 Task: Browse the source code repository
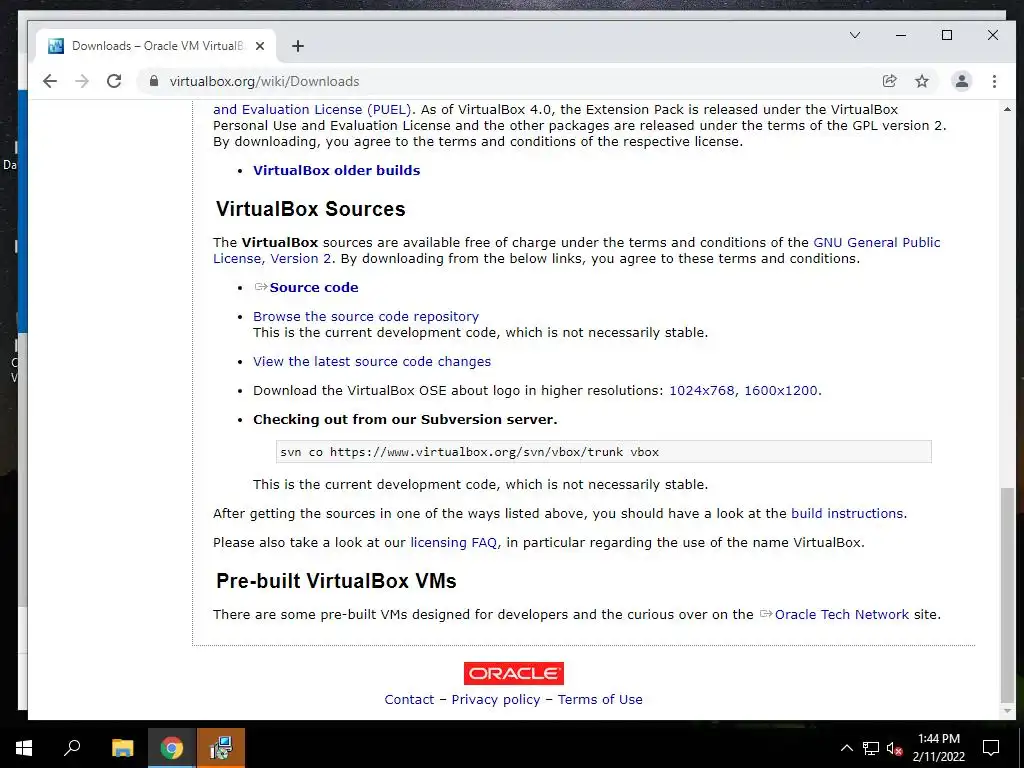(x=366, y=316)
